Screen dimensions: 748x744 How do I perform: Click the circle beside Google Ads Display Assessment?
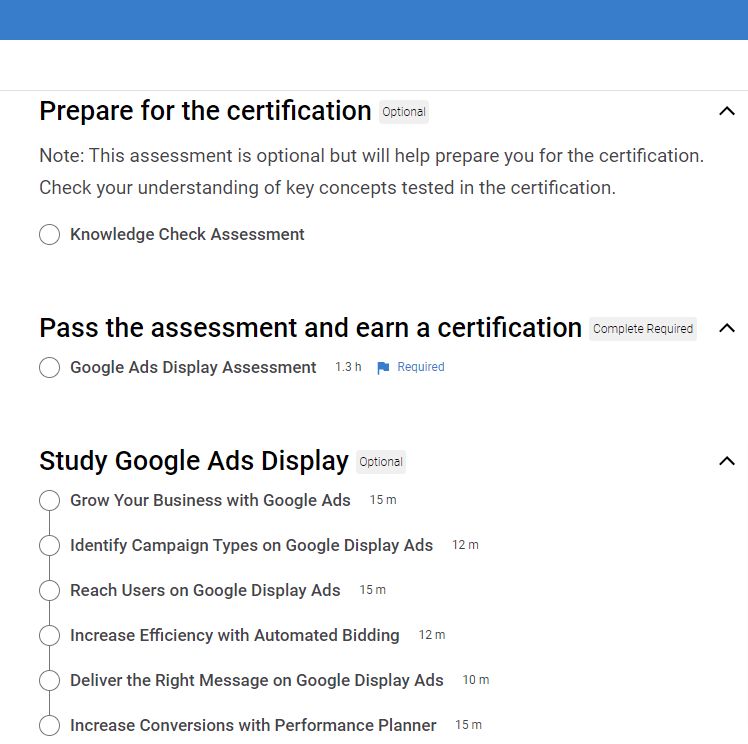[49, 368]
